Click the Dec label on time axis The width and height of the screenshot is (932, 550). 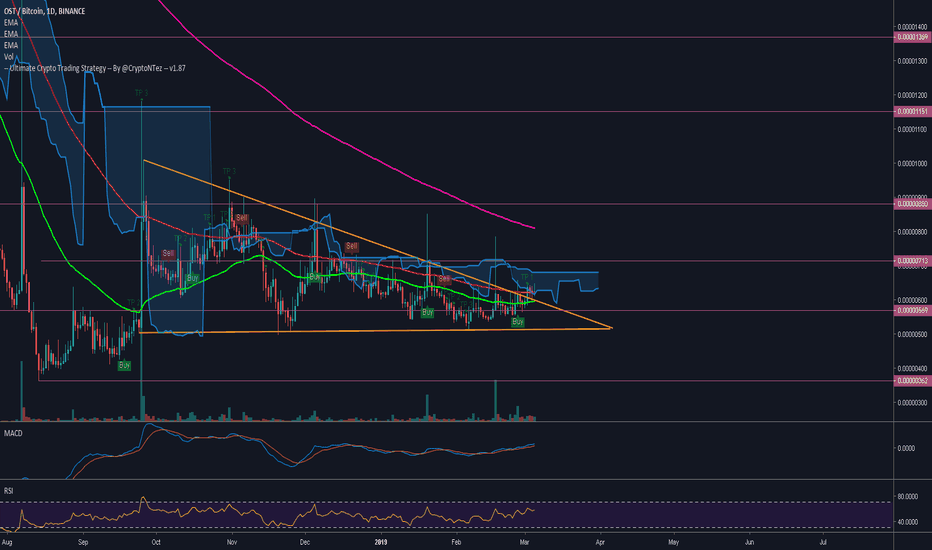tap(304, 542)
